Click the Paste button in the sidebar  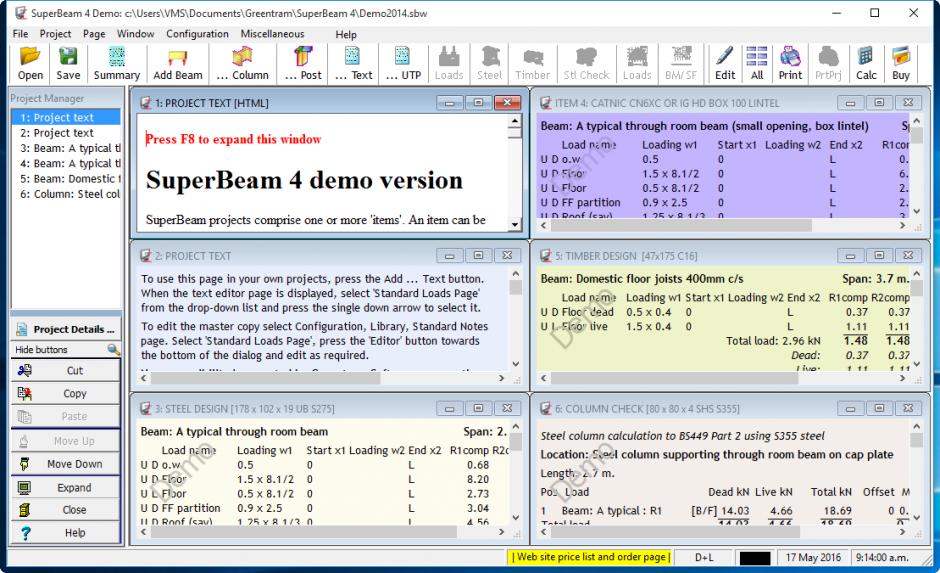(66, 416)
